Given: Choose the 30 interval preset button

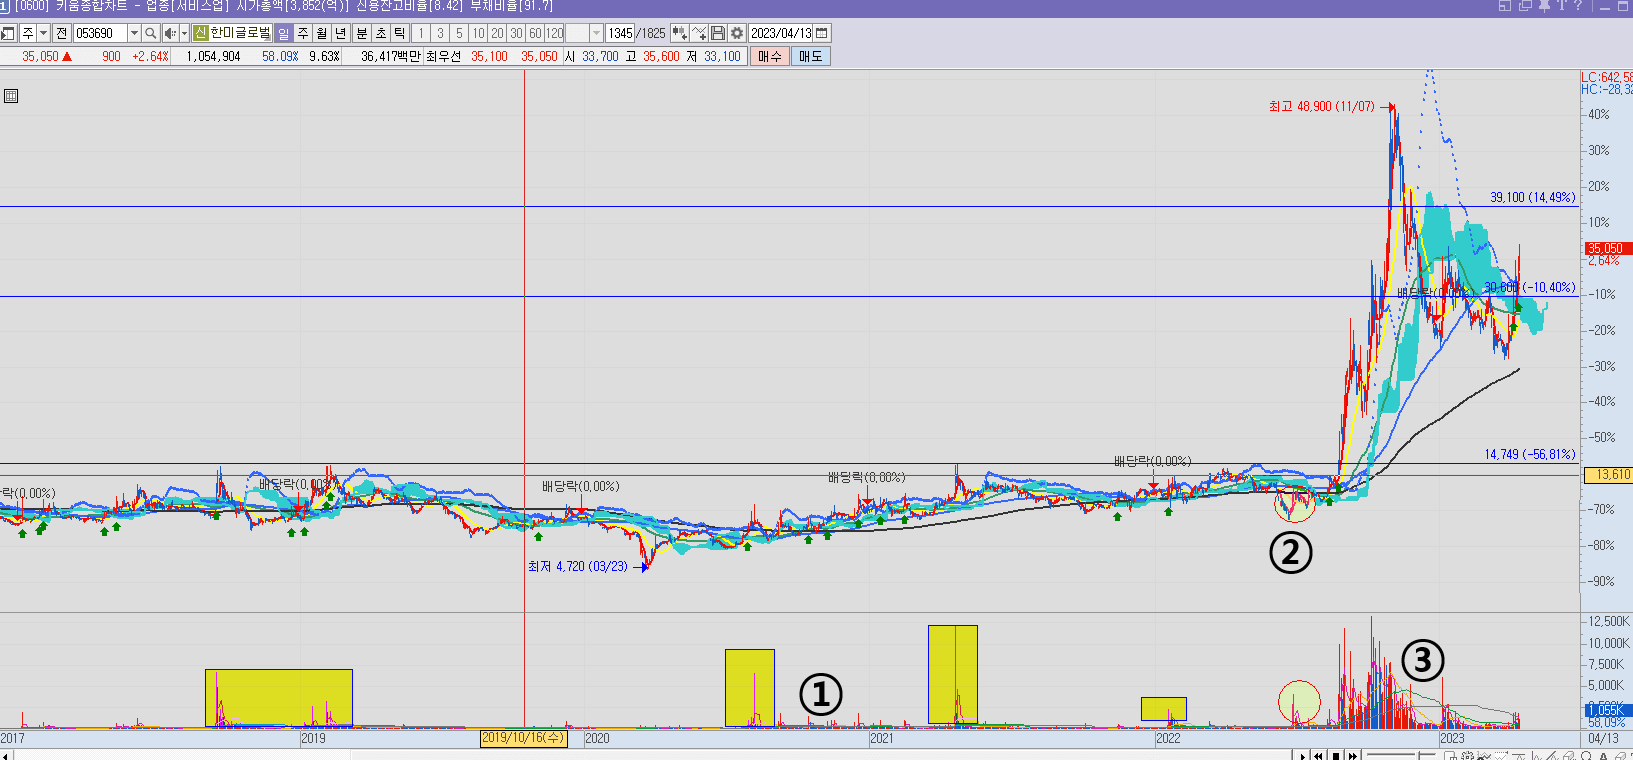Looking at the screenshot, I should [x=516, y=33].
